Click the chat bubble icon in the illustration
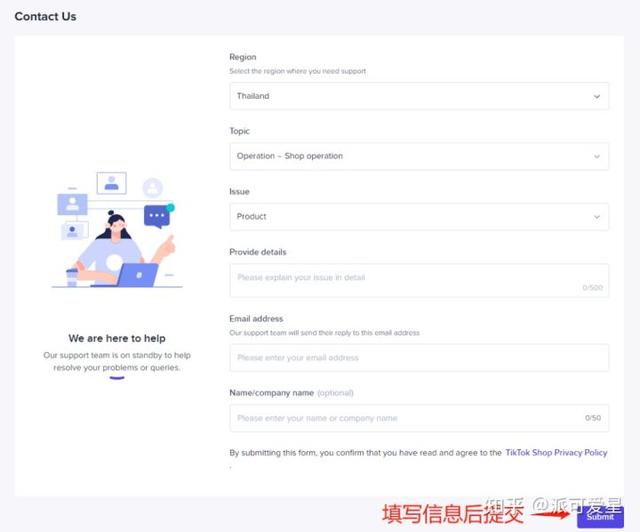 click(x=157, y=215)
